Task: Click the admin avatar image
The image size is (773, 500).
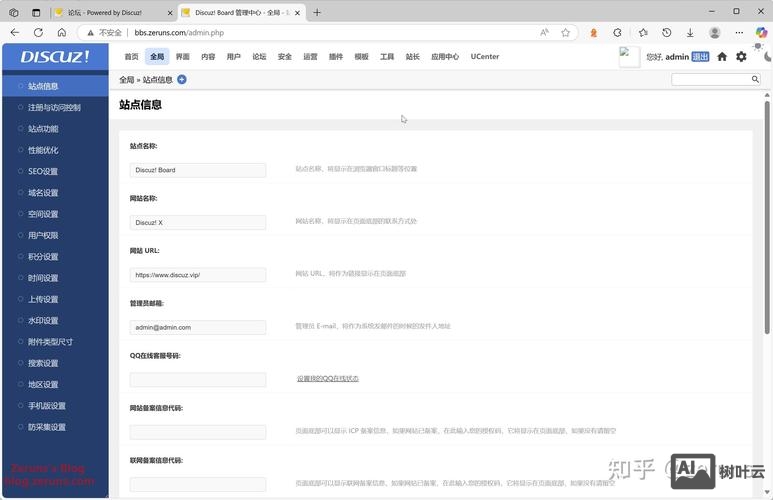Action: click(x=630, y=57)
